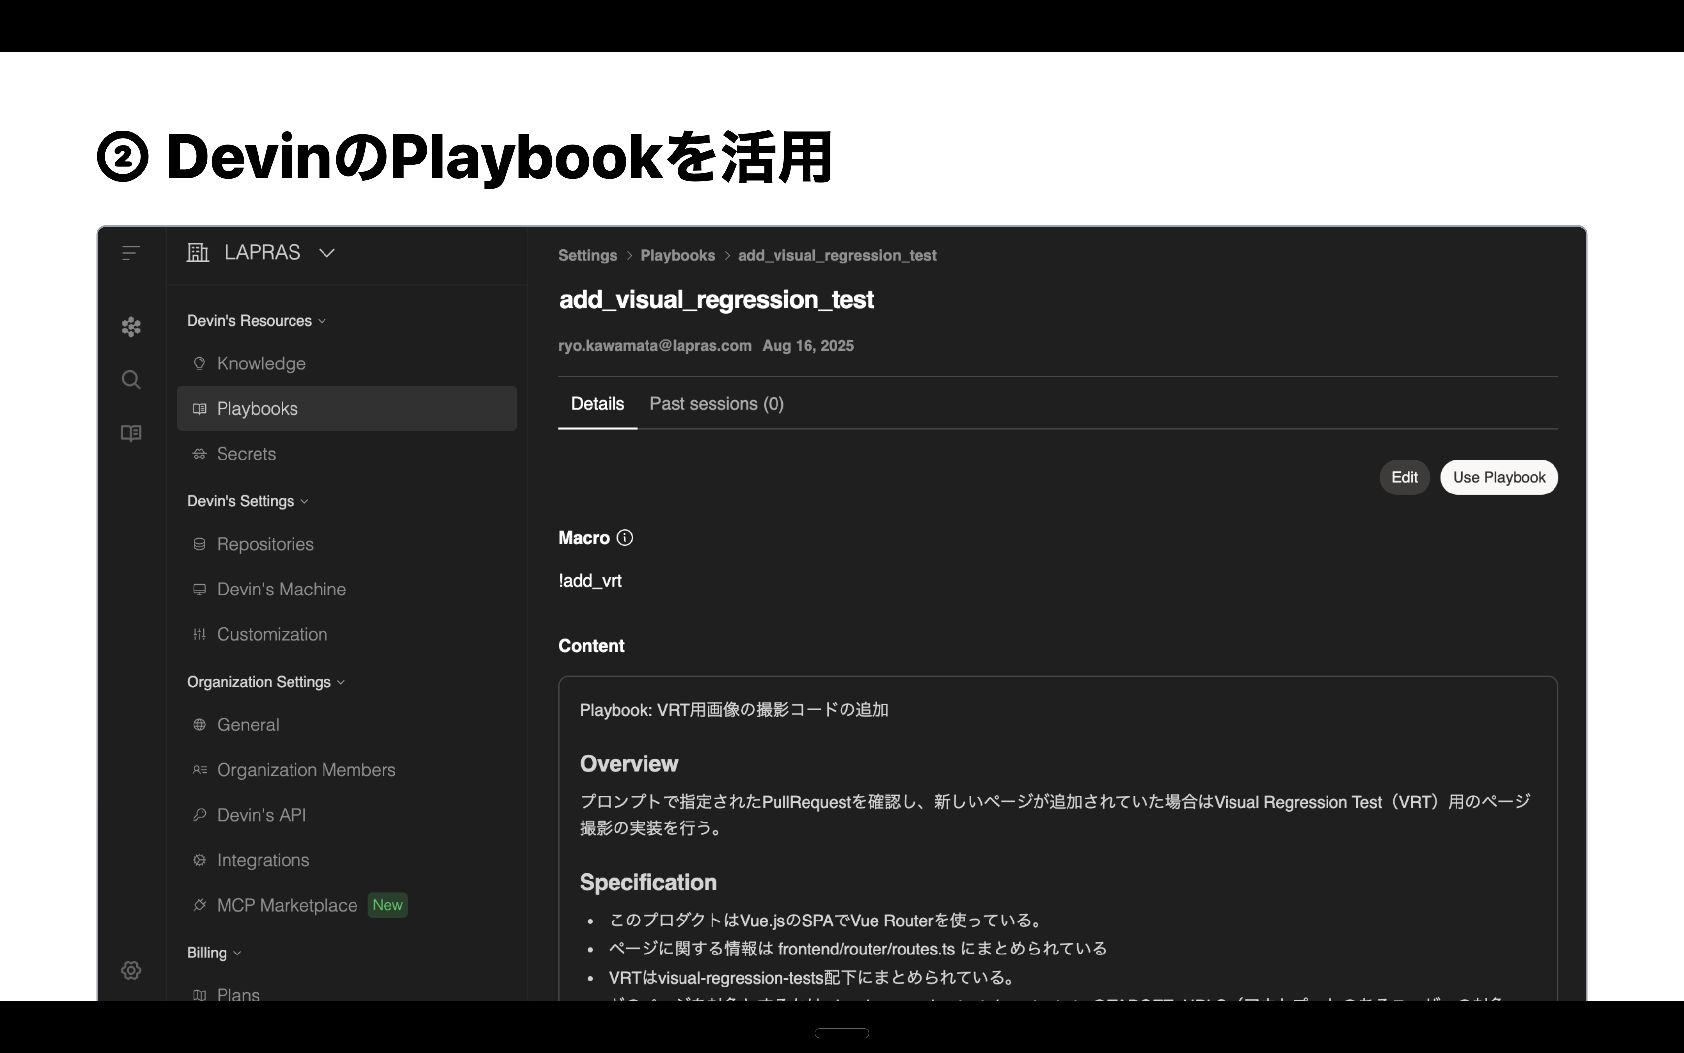Image resolution: width=1684 pixels, height=1053 pixels.
Task: Click the add_visual_regression_test page title
Action: tap(716, 300)
